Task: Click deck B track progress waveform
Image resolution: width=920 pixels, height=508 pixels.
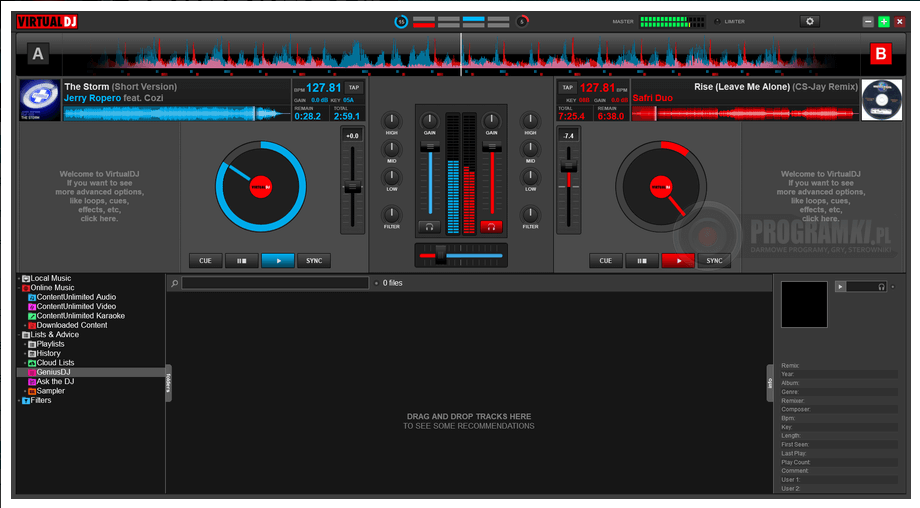Action: (745, 114)
